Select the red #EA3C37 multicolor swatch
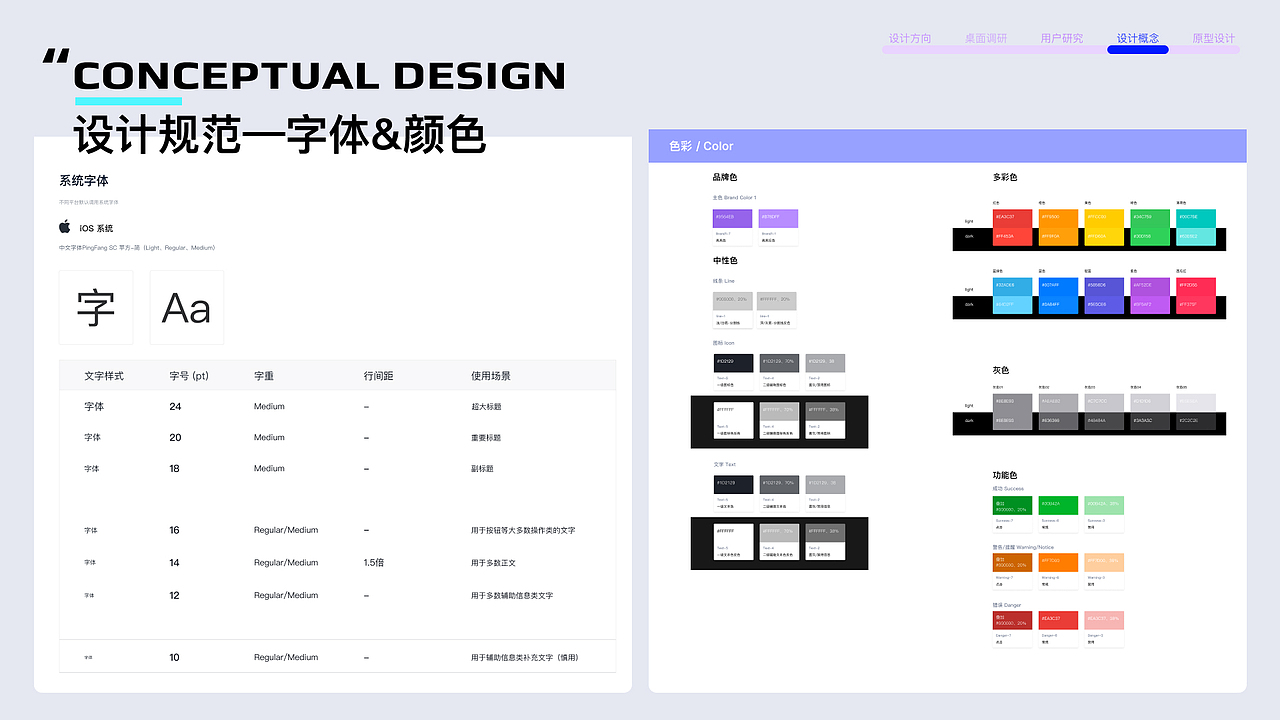Image resolution: width=1280 pixels, height=720 pixels. [x=1013, y=220]
